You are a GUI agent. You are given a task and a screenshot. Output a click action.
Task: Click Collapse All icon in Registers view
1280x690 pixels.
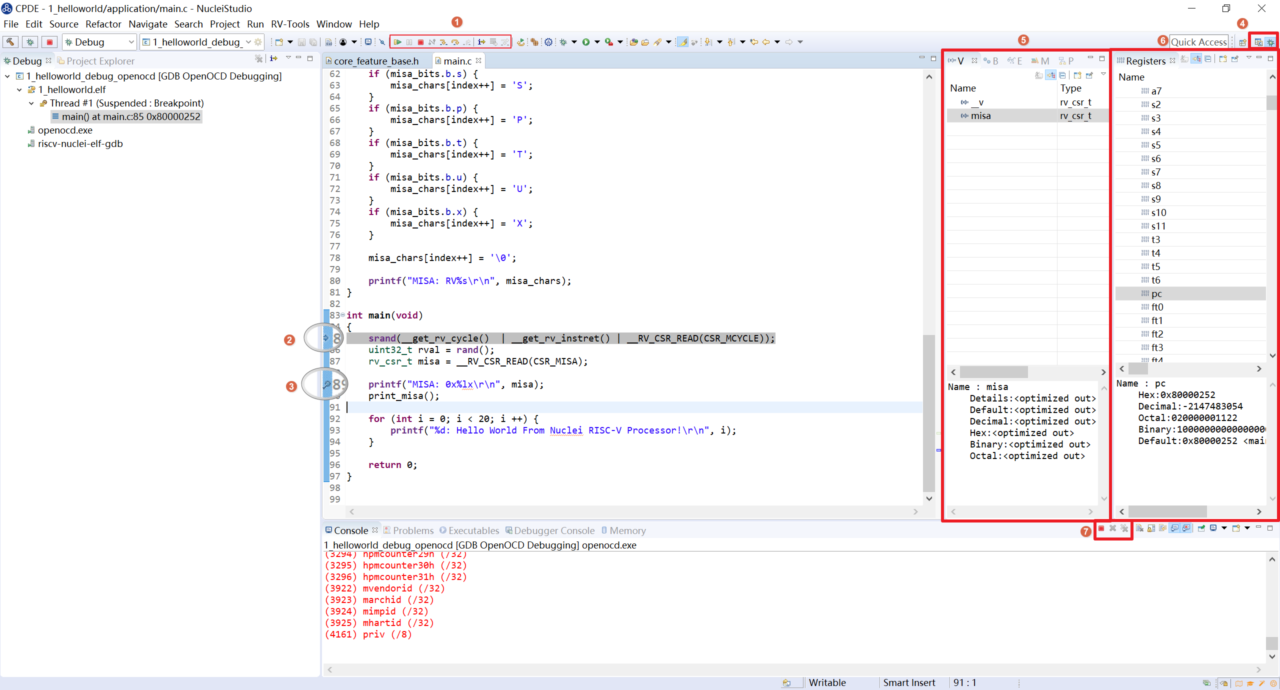[x=1208, y=59]
